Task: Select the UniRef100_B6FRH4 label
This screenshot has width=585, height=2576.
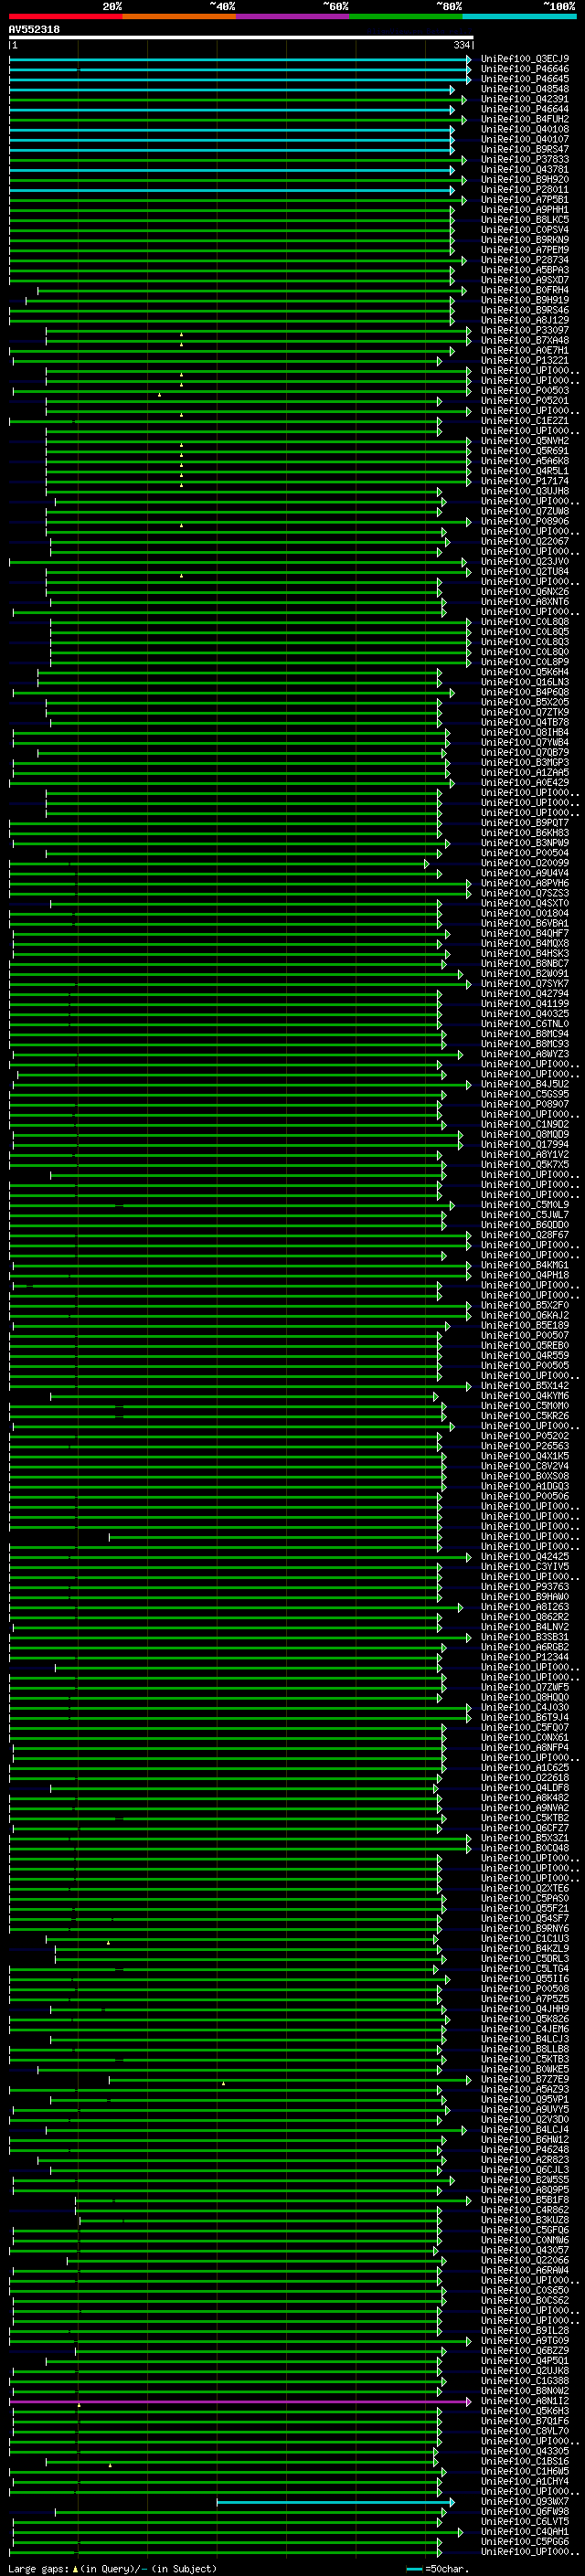Action: (525, 290)
